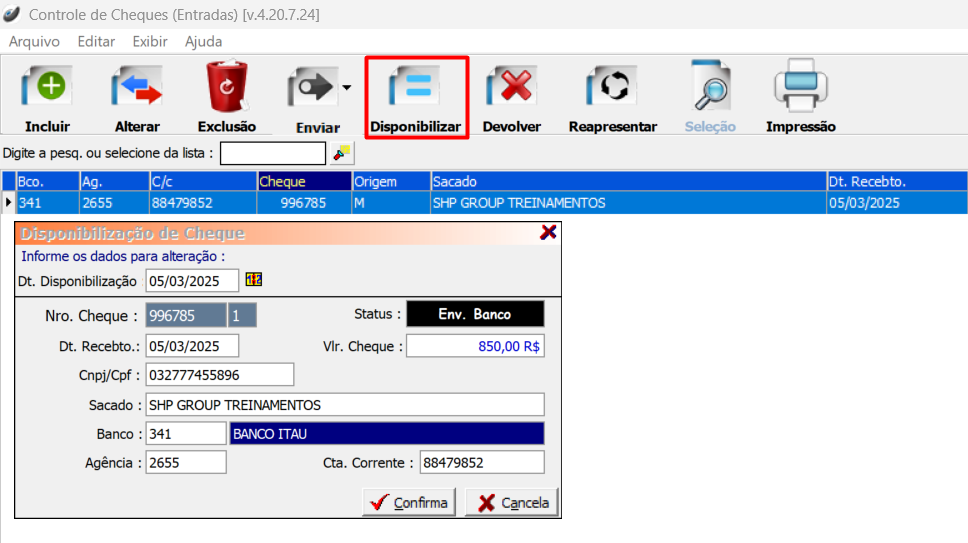Click the Disponibilizar toolbar icon

point(415,88)
